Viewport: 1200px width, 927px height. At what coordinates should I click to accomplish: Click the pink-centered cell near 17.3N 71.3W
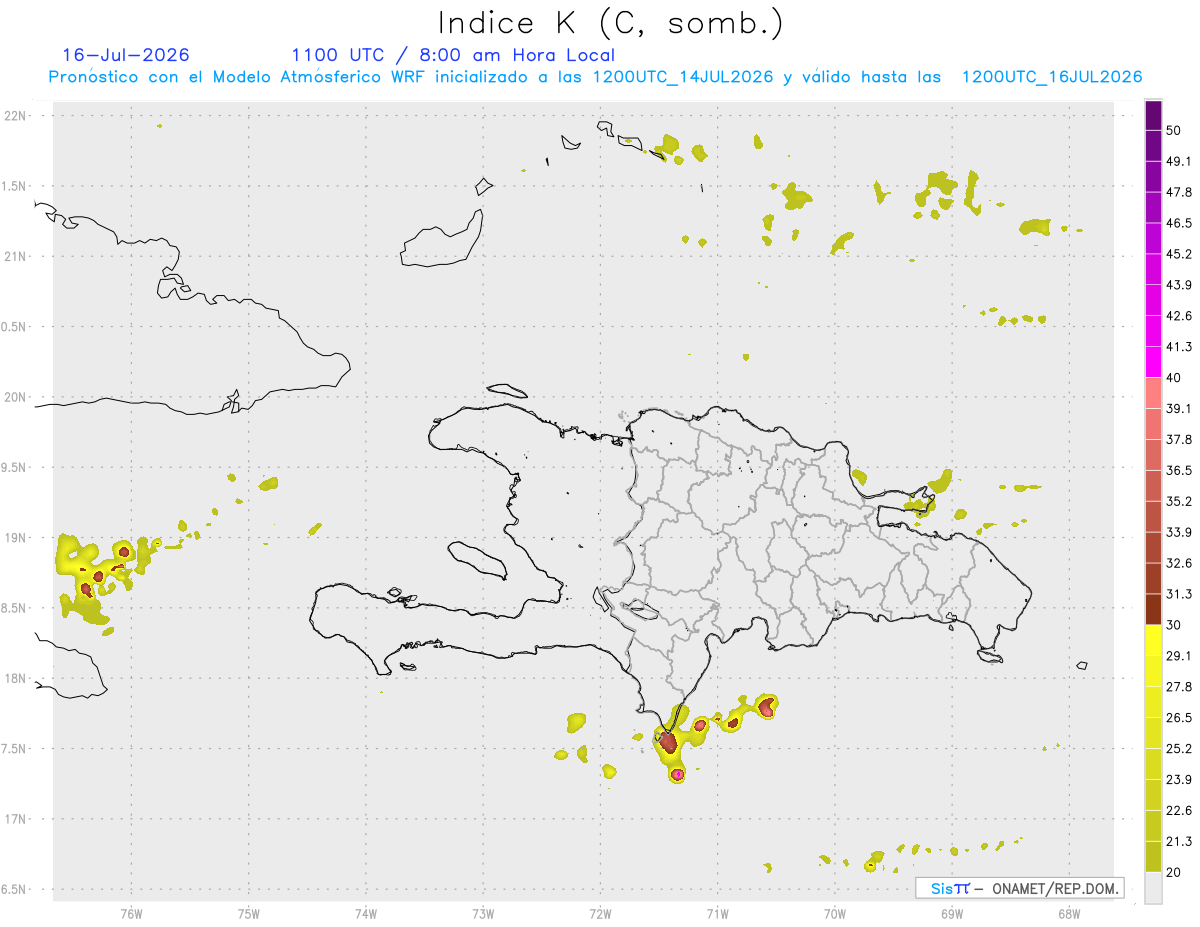point(678,774)
